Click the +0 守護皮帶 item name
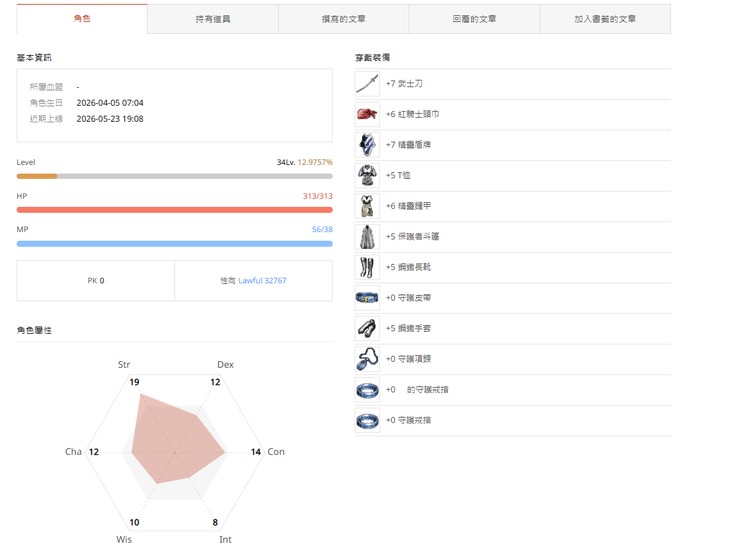This screenshot has width=750, height=546. click(408, 298)
